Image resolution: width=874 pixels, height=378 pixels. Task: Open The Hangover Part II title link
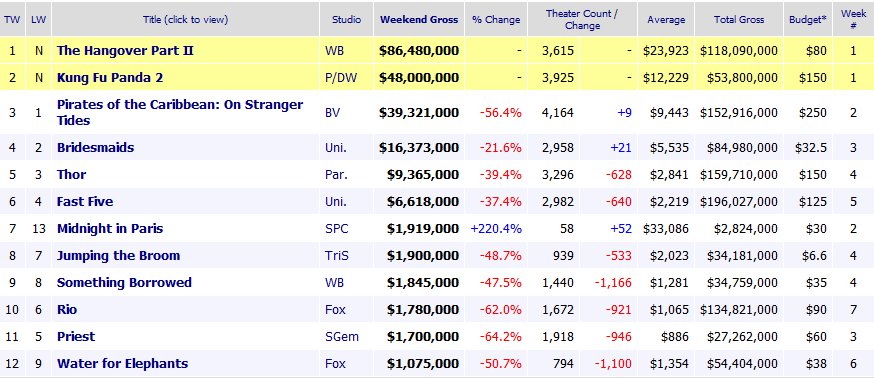point(125,51)
